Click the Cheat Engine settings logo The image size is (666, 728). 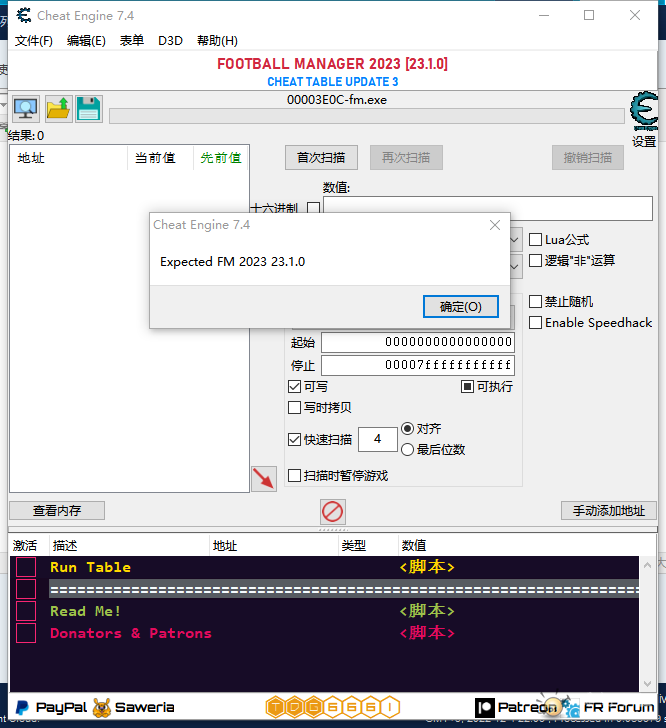(x=644, y=112)
